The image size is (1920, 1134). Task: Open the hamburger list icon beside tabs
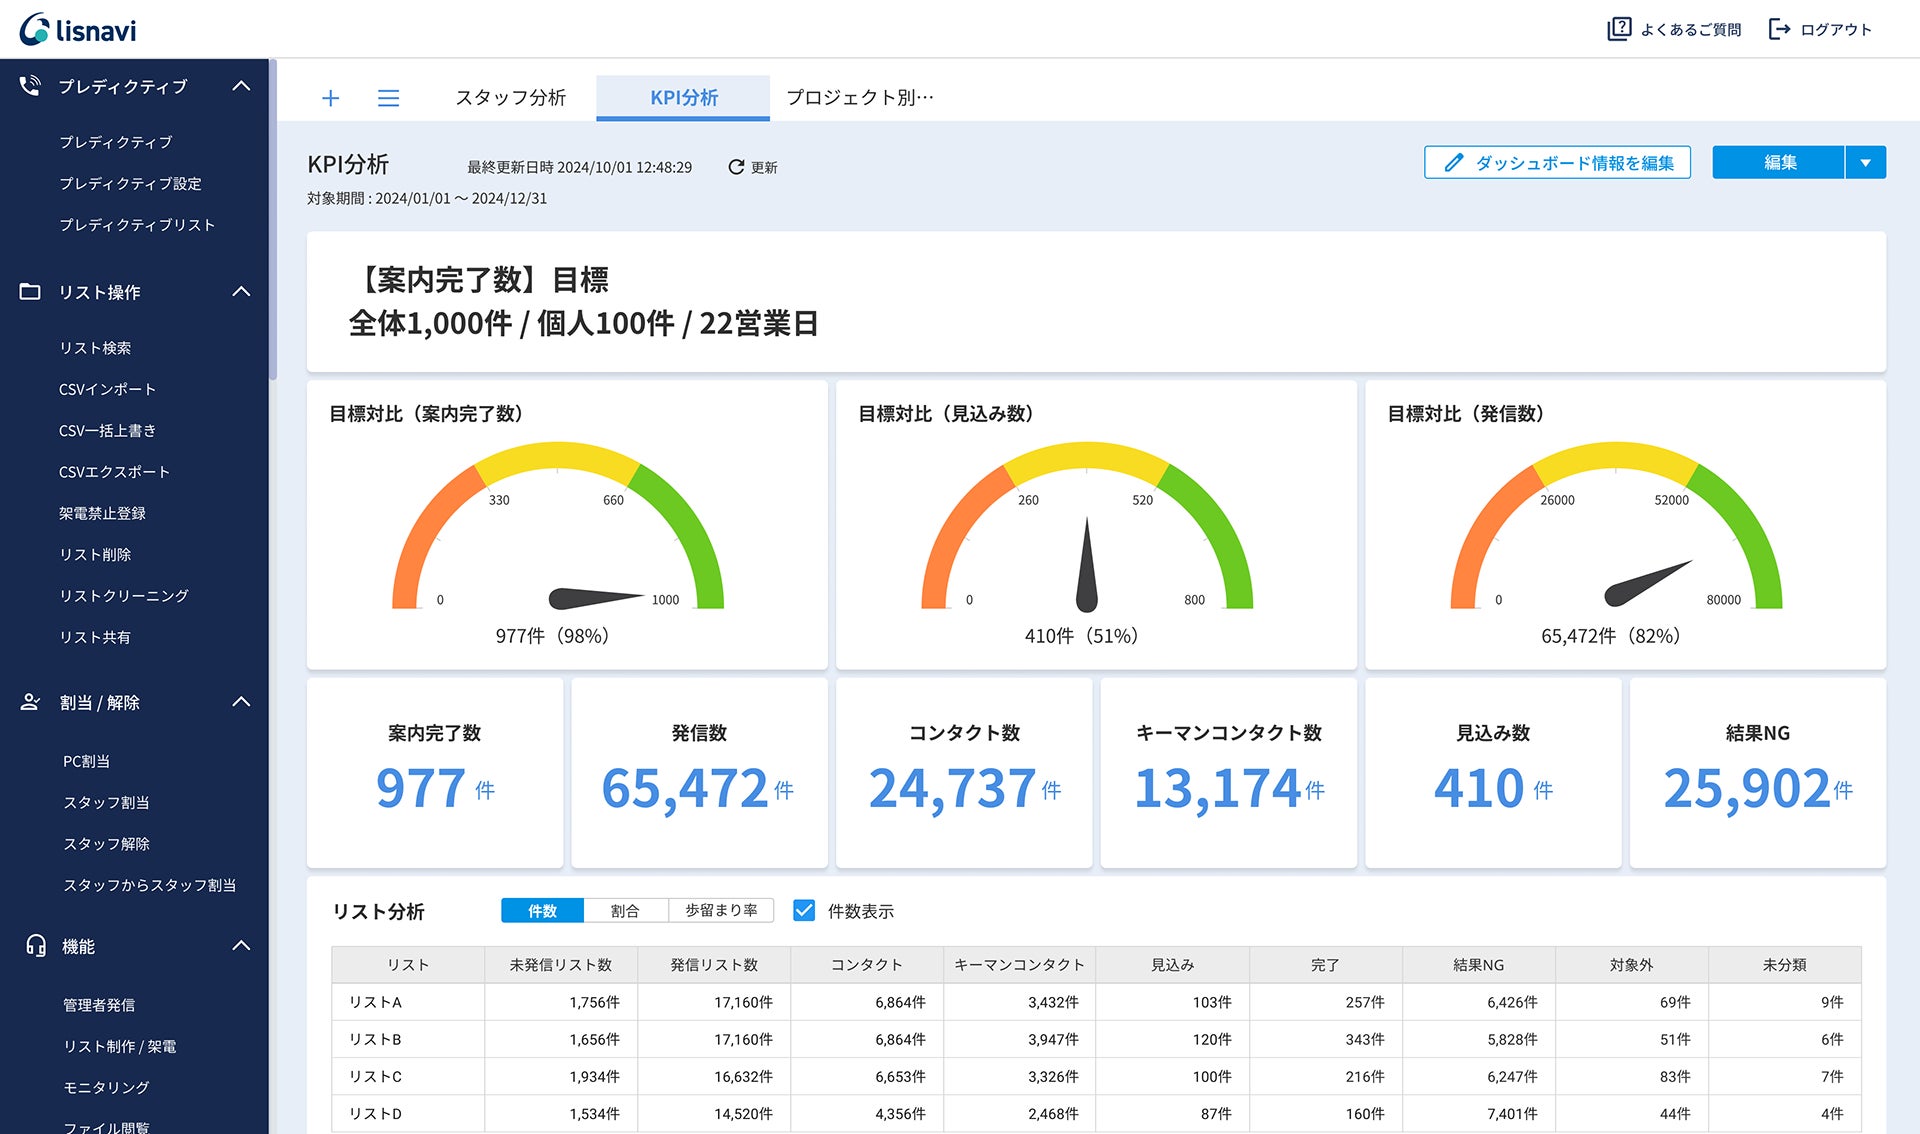click(x=388, y=98)
